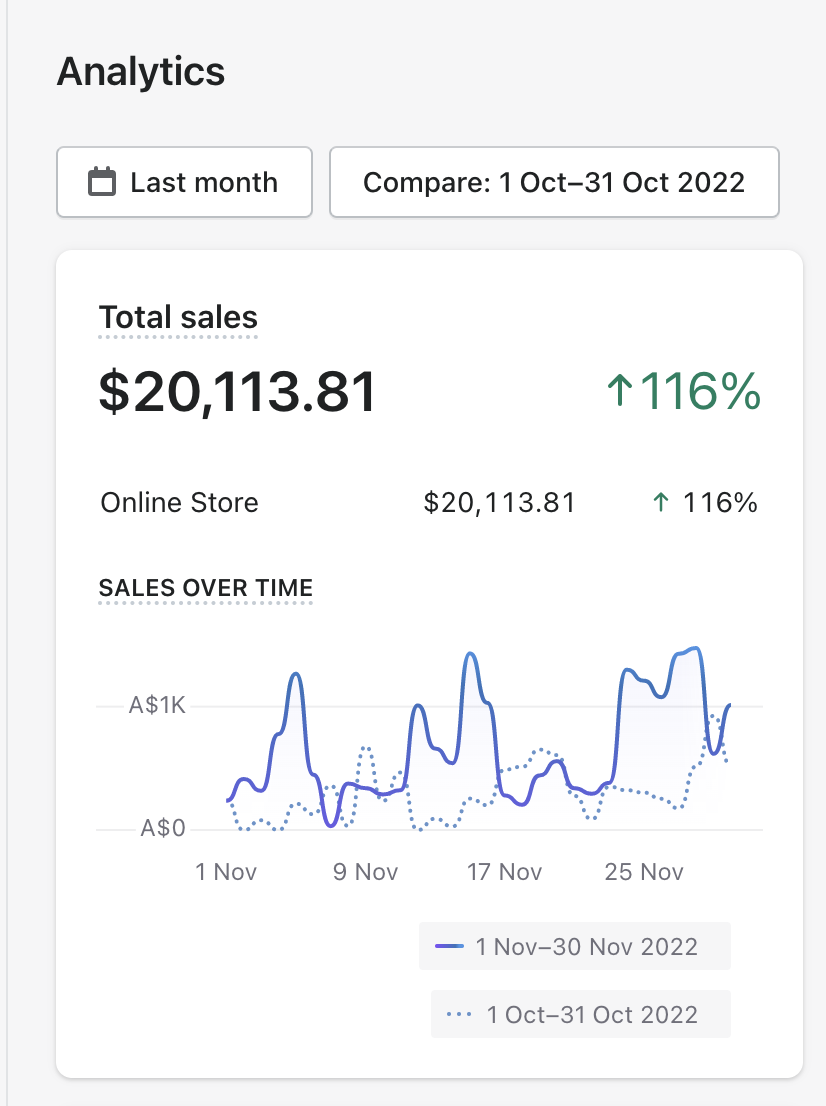The height and width of the screenshot is (1106, 826).
Task: Click the small up arrow in Online Store row
Action: [660, 502]
